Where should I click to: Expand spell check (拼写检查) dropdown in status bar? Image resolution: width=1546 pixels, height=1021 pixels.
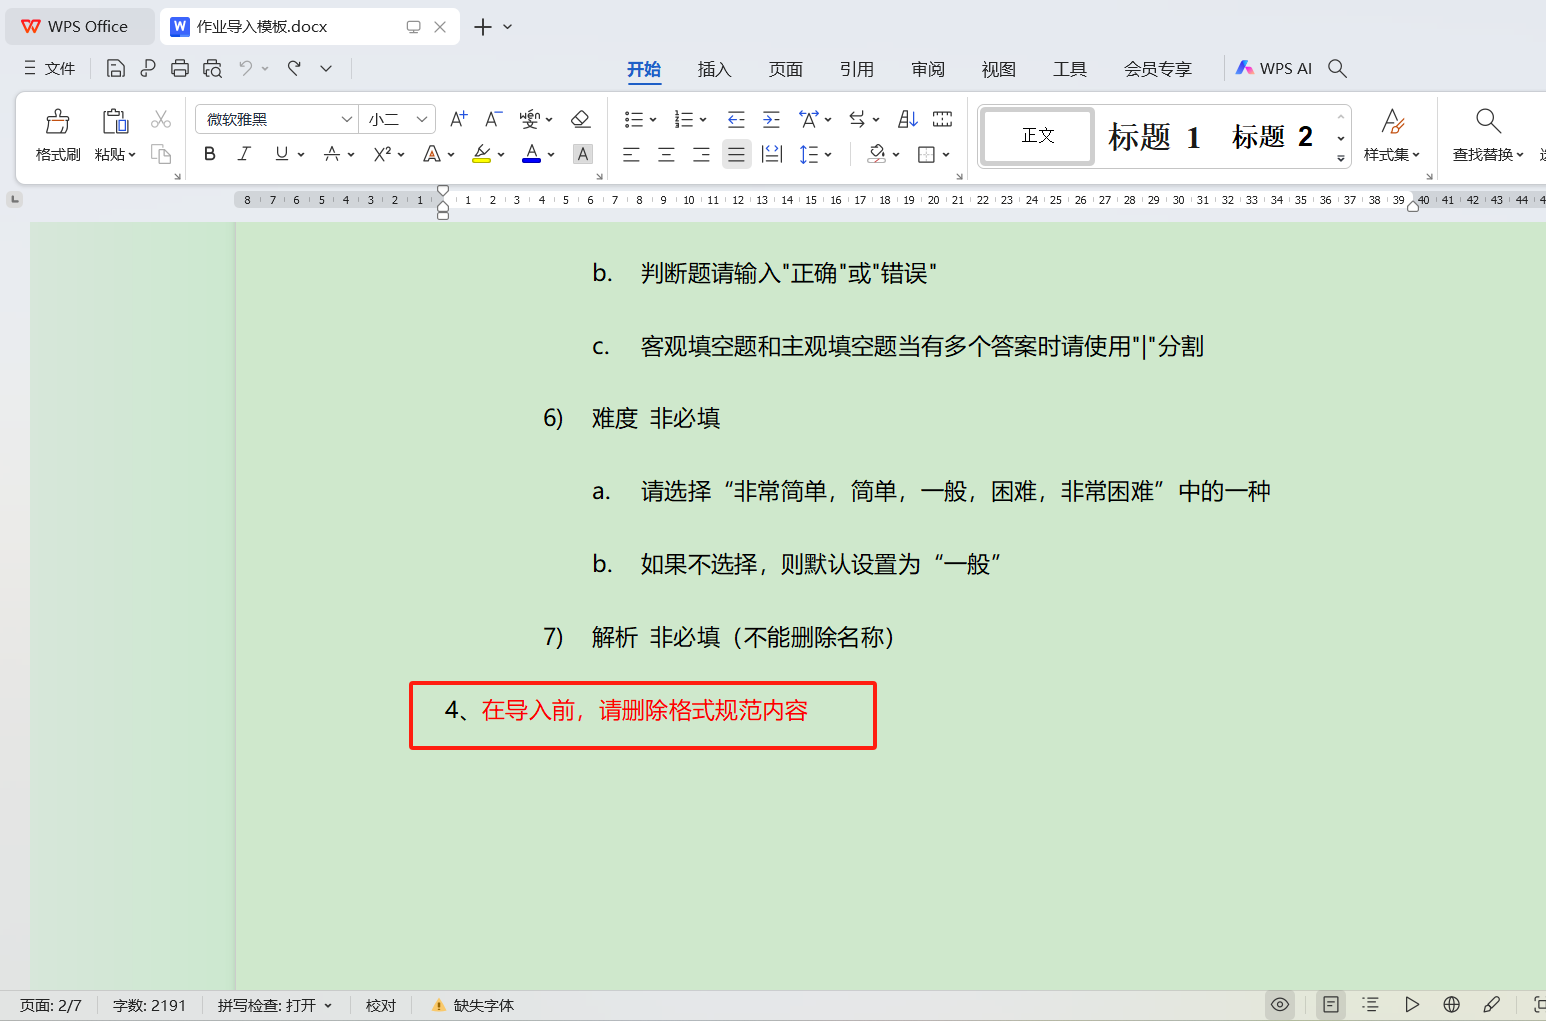(x=328, y=1006)
